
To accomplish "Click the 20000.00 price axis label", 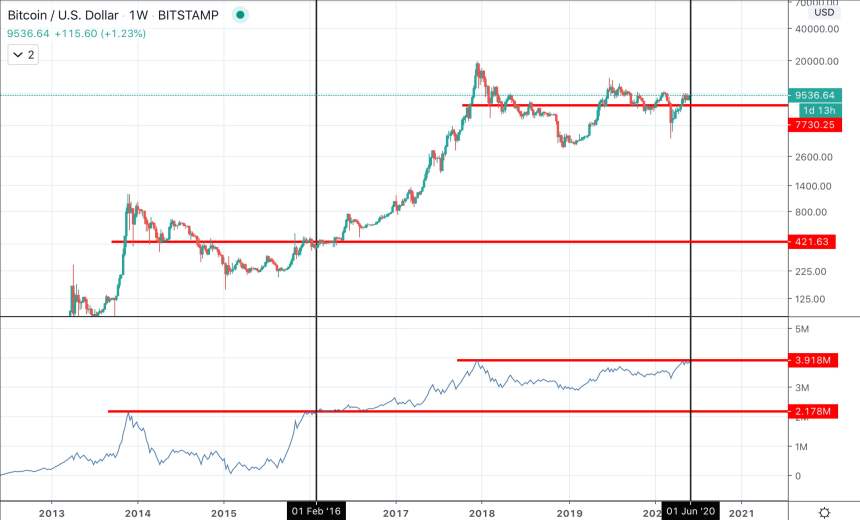I will 817,61.
